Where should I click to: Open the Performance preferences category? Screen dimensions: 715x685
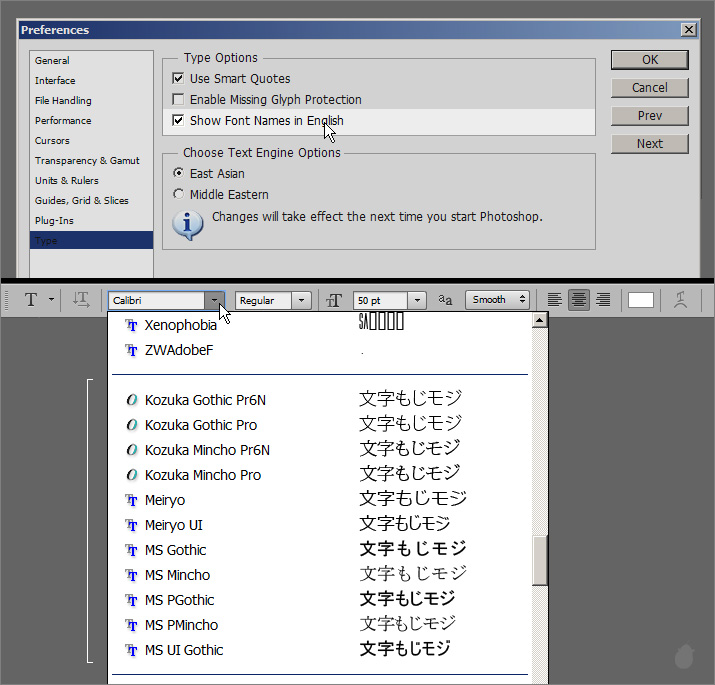pos(63,121)
